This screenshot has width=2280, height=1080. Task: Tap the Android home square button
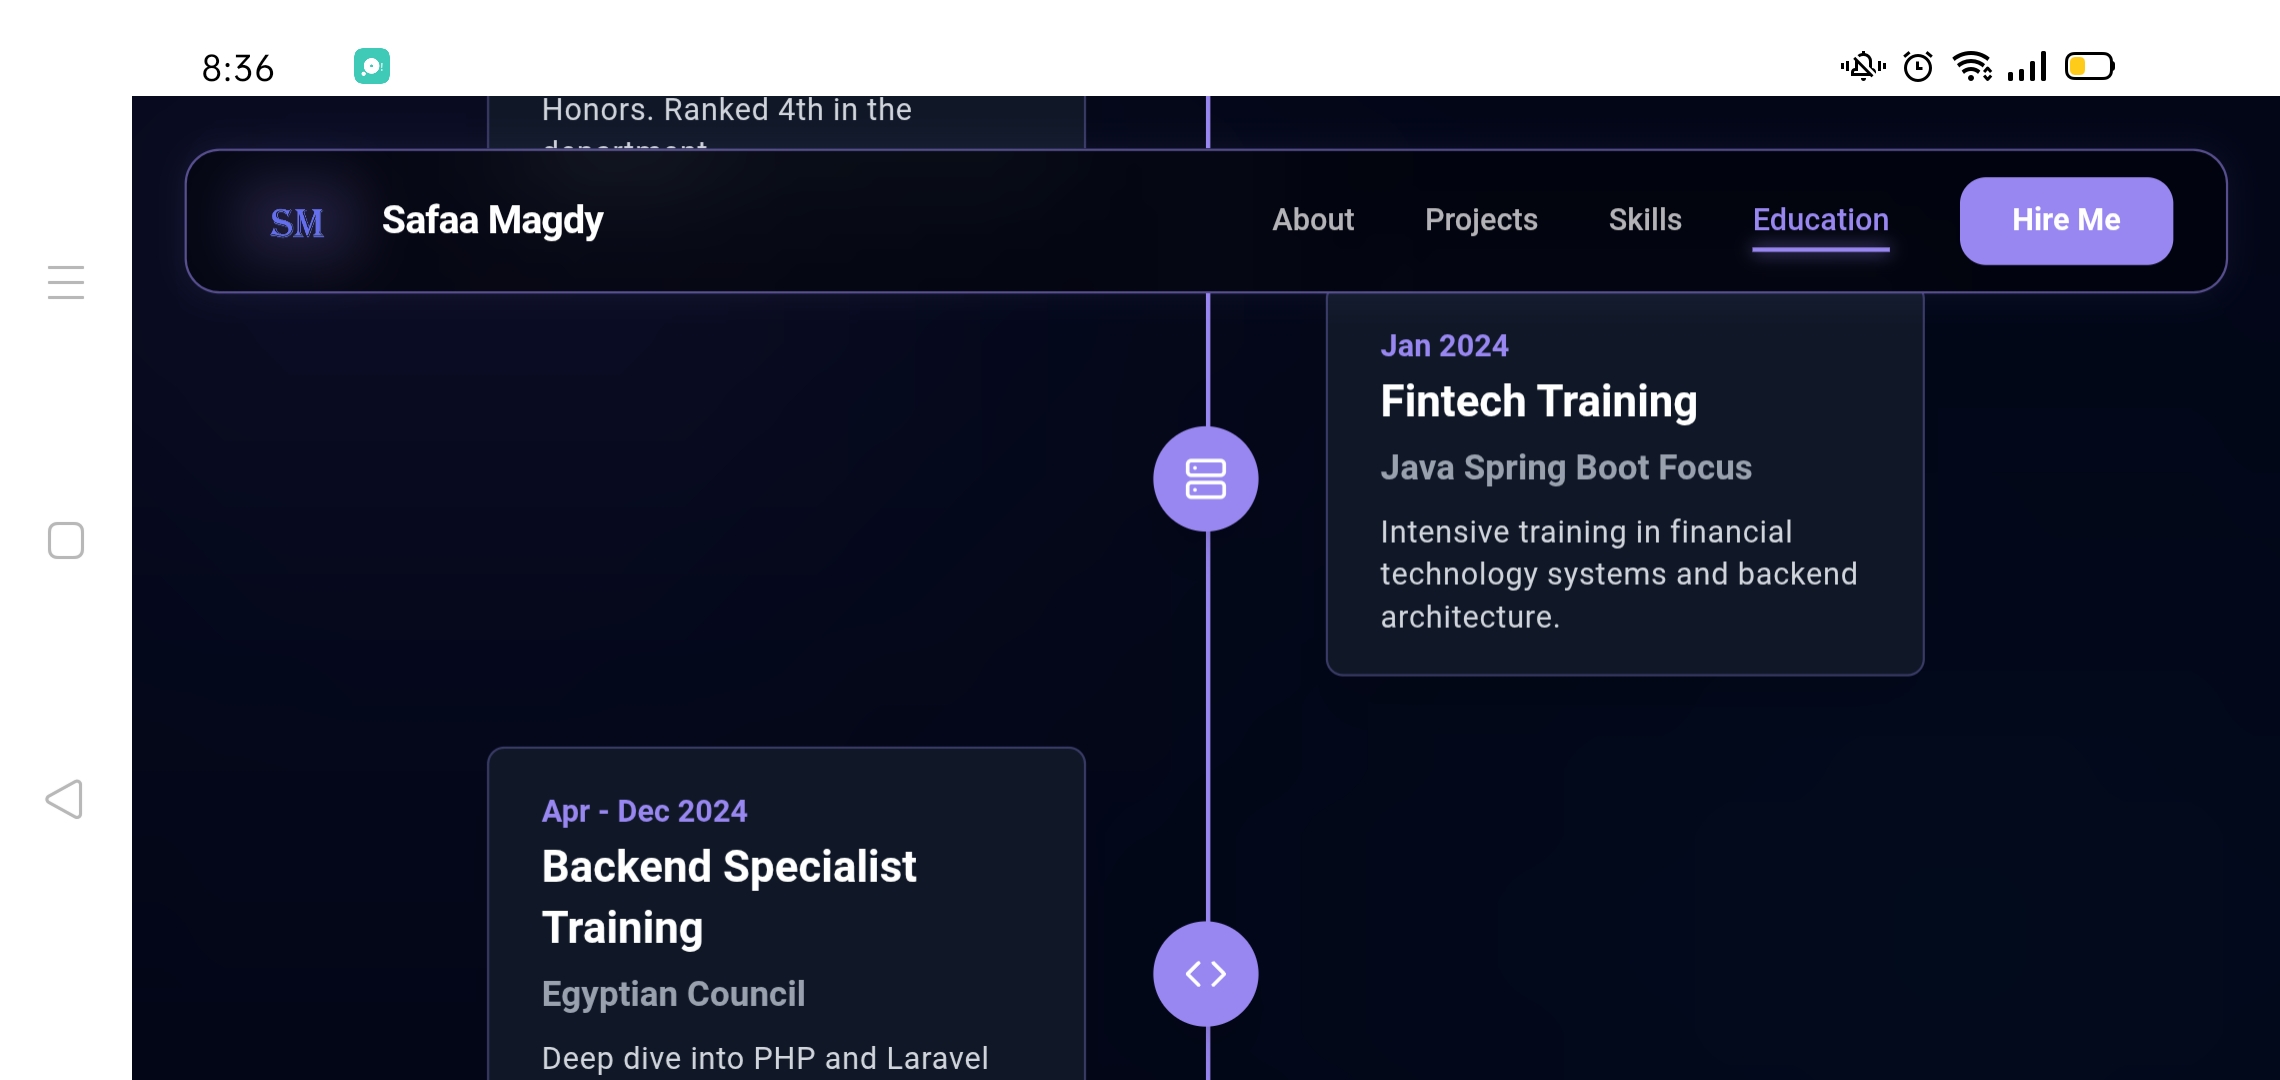[x=66, y=541]
